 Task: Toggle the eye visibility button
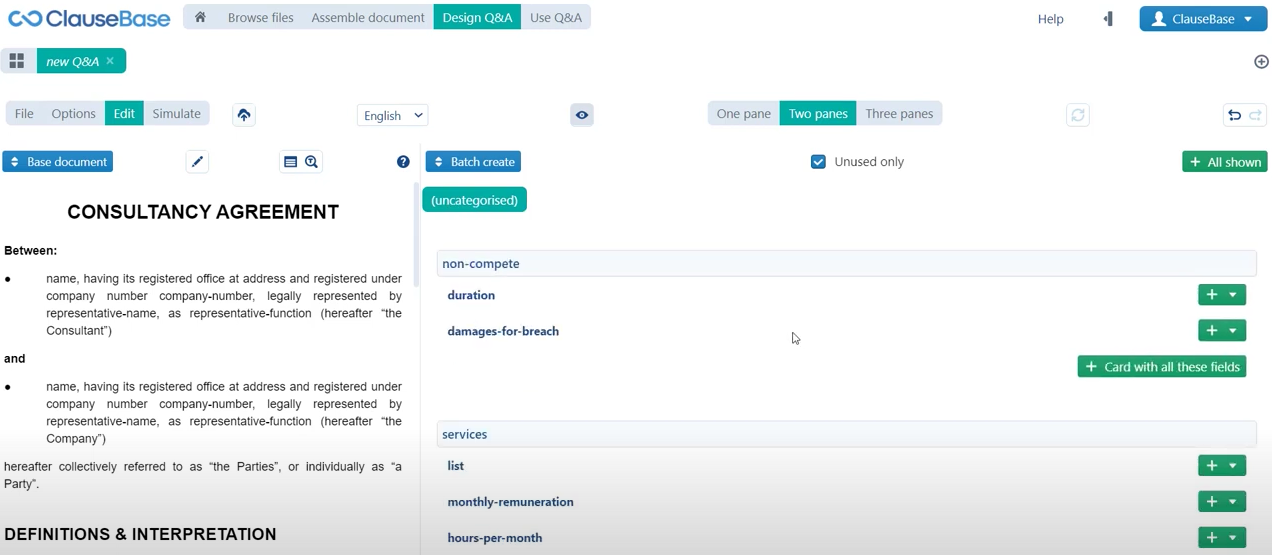coord(582,115)
